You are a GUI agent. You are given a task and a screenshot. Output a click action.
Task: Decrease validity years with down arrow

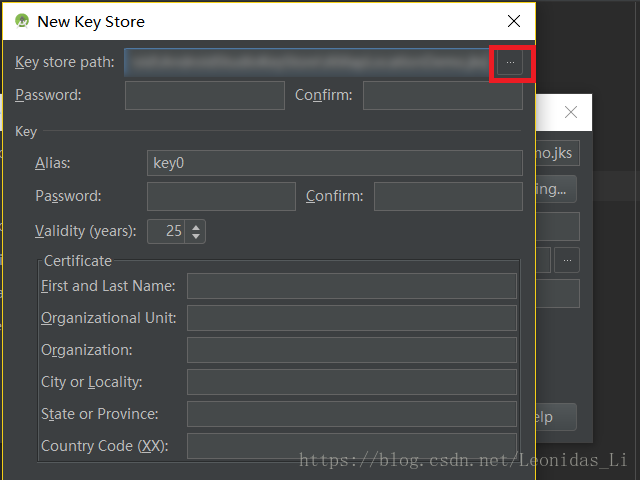pyautogui.click(x=196, y=236)
